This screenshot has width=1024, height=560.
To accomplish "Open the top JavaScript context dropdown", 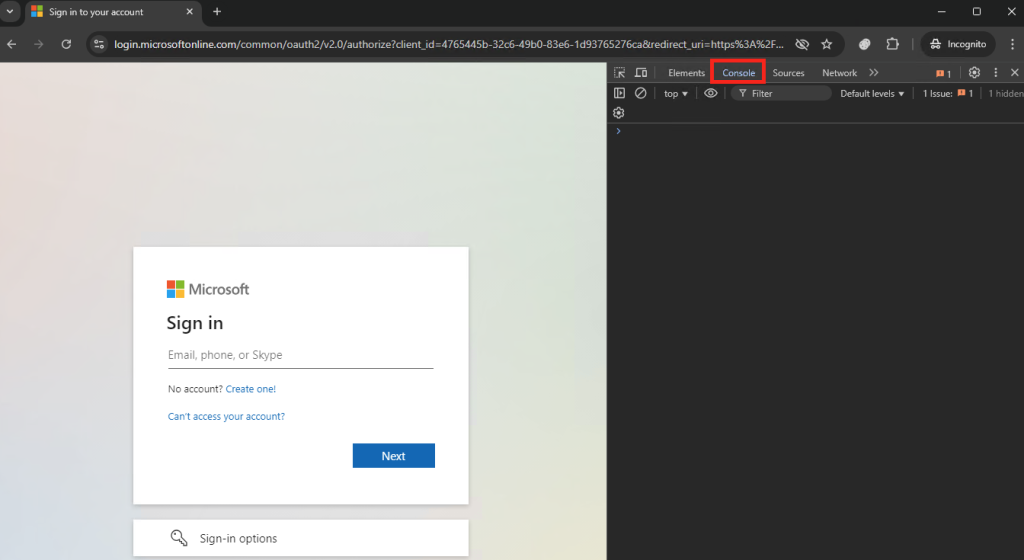I will tap(675, 94).
